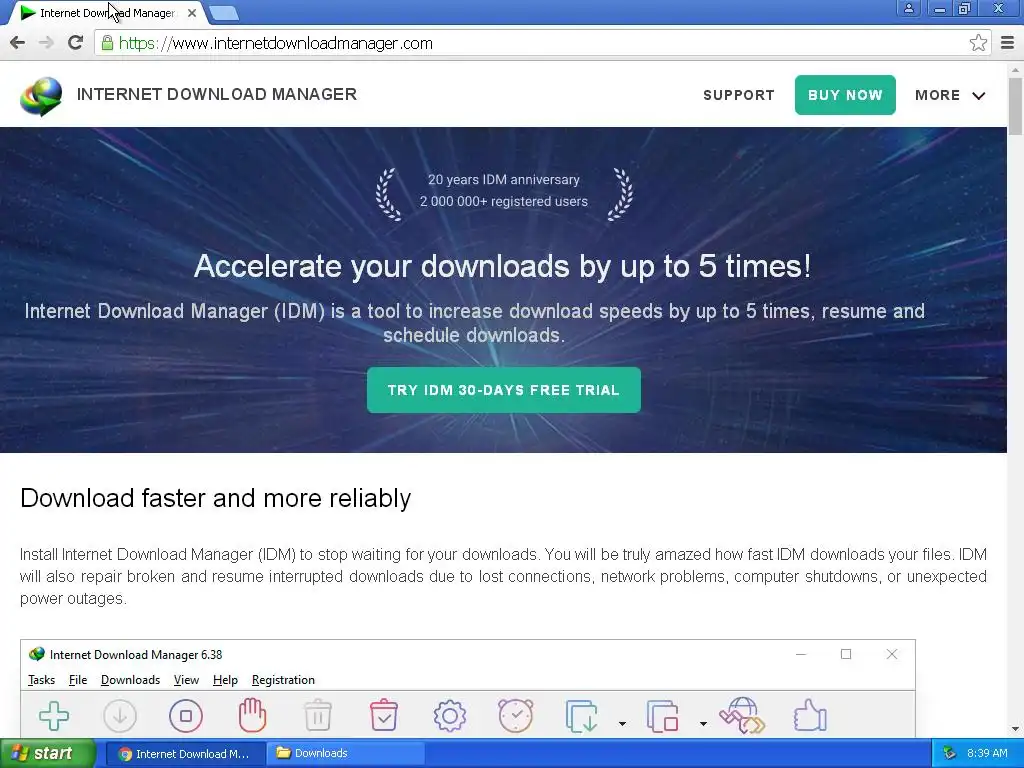Click 'Accelerate your downloads by up to 5 times!' headline
This screenshot has width=1024, height=768.
click(x=503, y=266)
